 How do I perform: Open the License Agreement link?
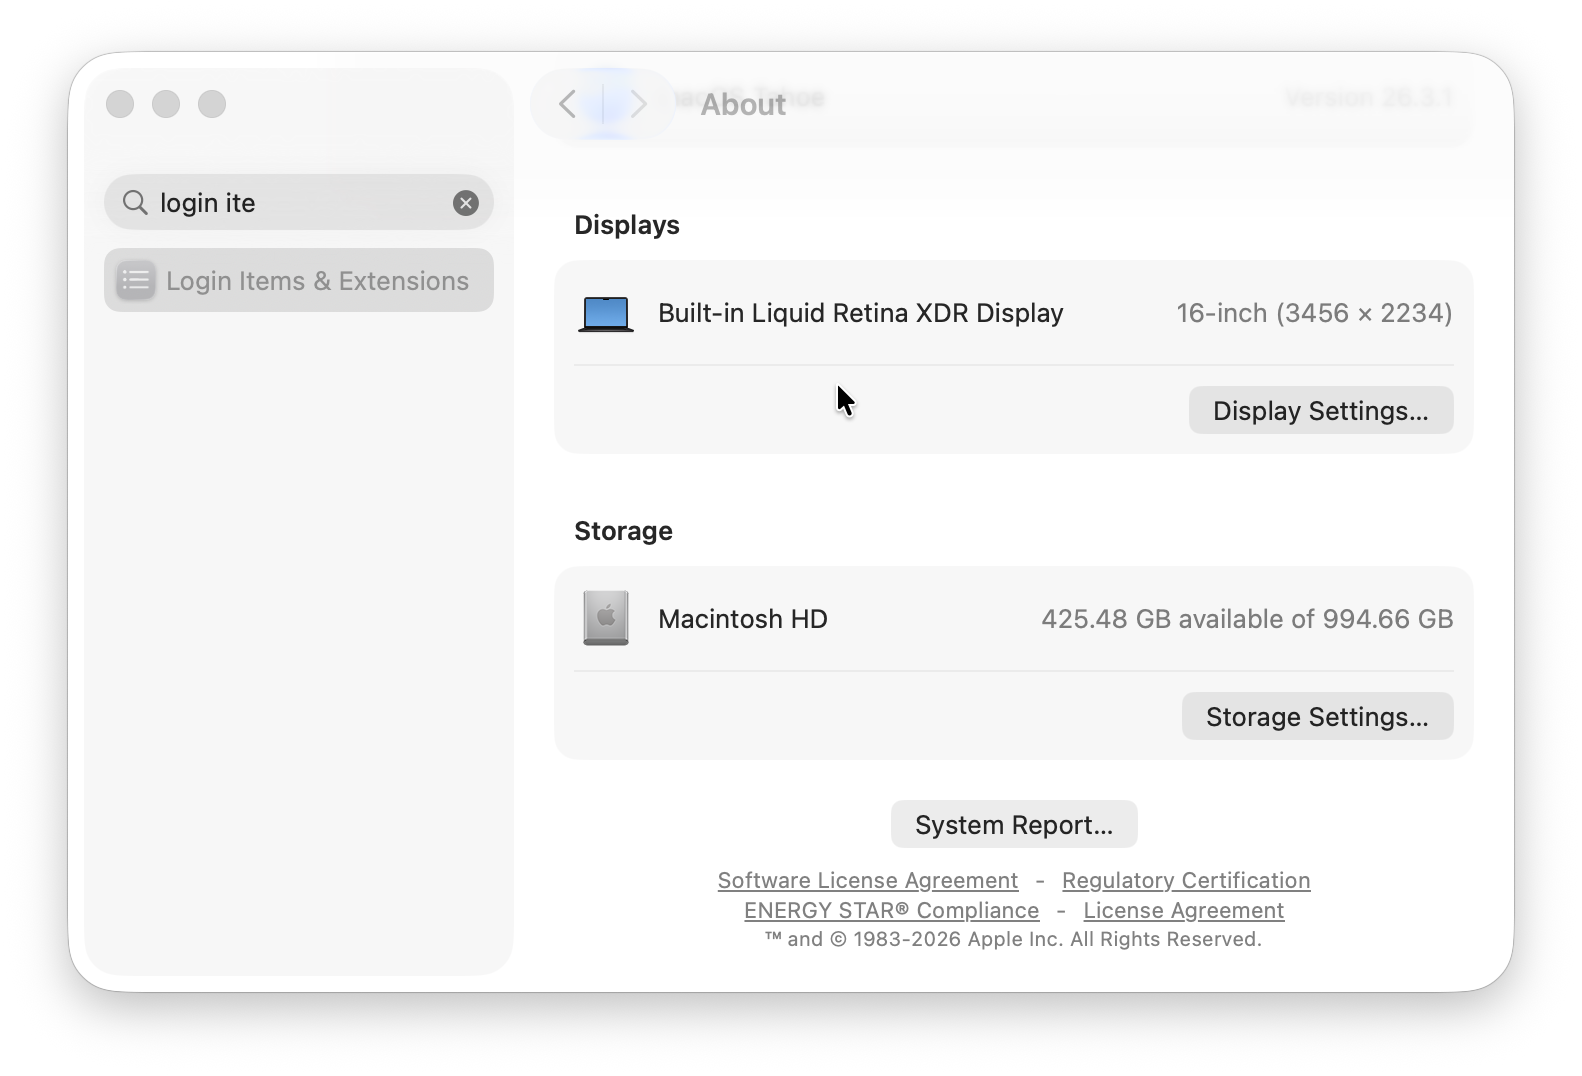(1183, 910)
